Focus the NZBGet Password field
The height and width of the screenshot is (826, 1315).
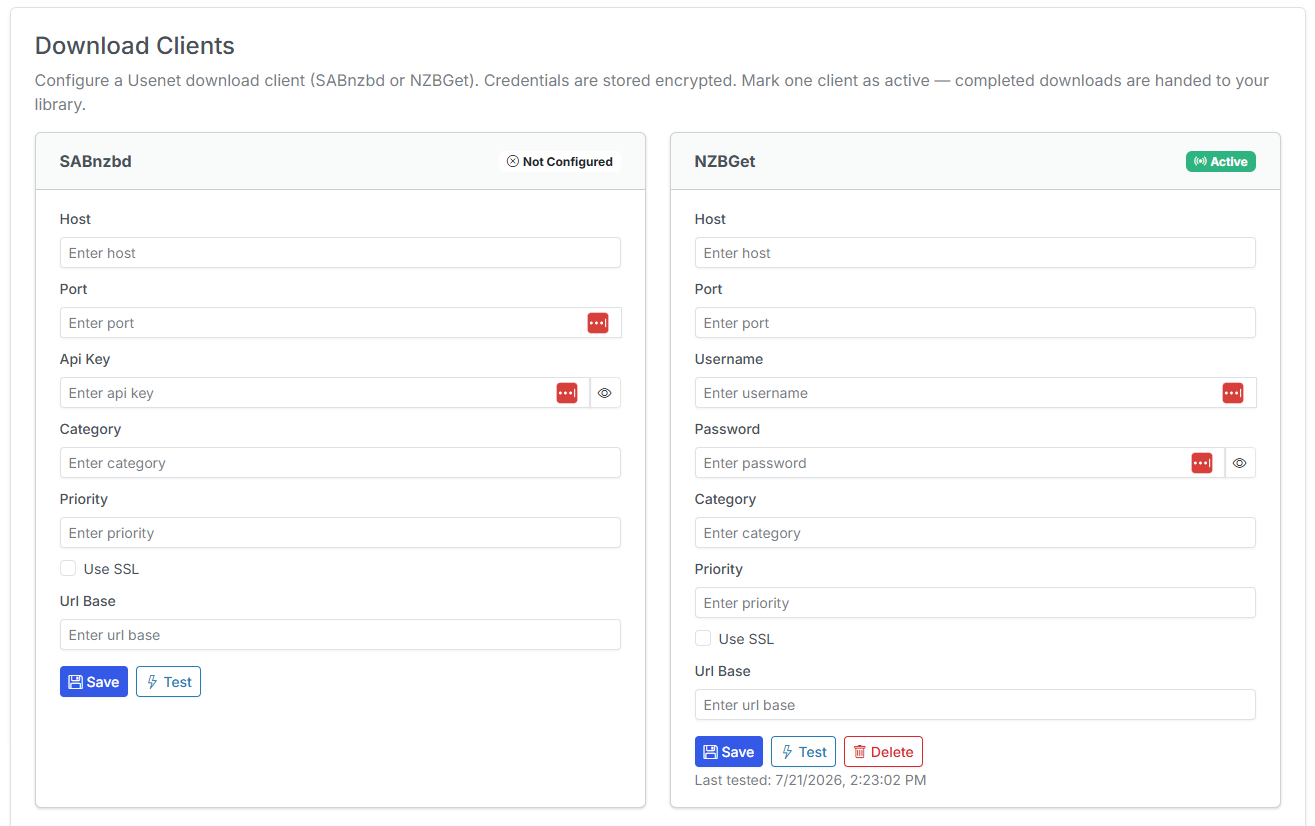(x=960, y=463)
